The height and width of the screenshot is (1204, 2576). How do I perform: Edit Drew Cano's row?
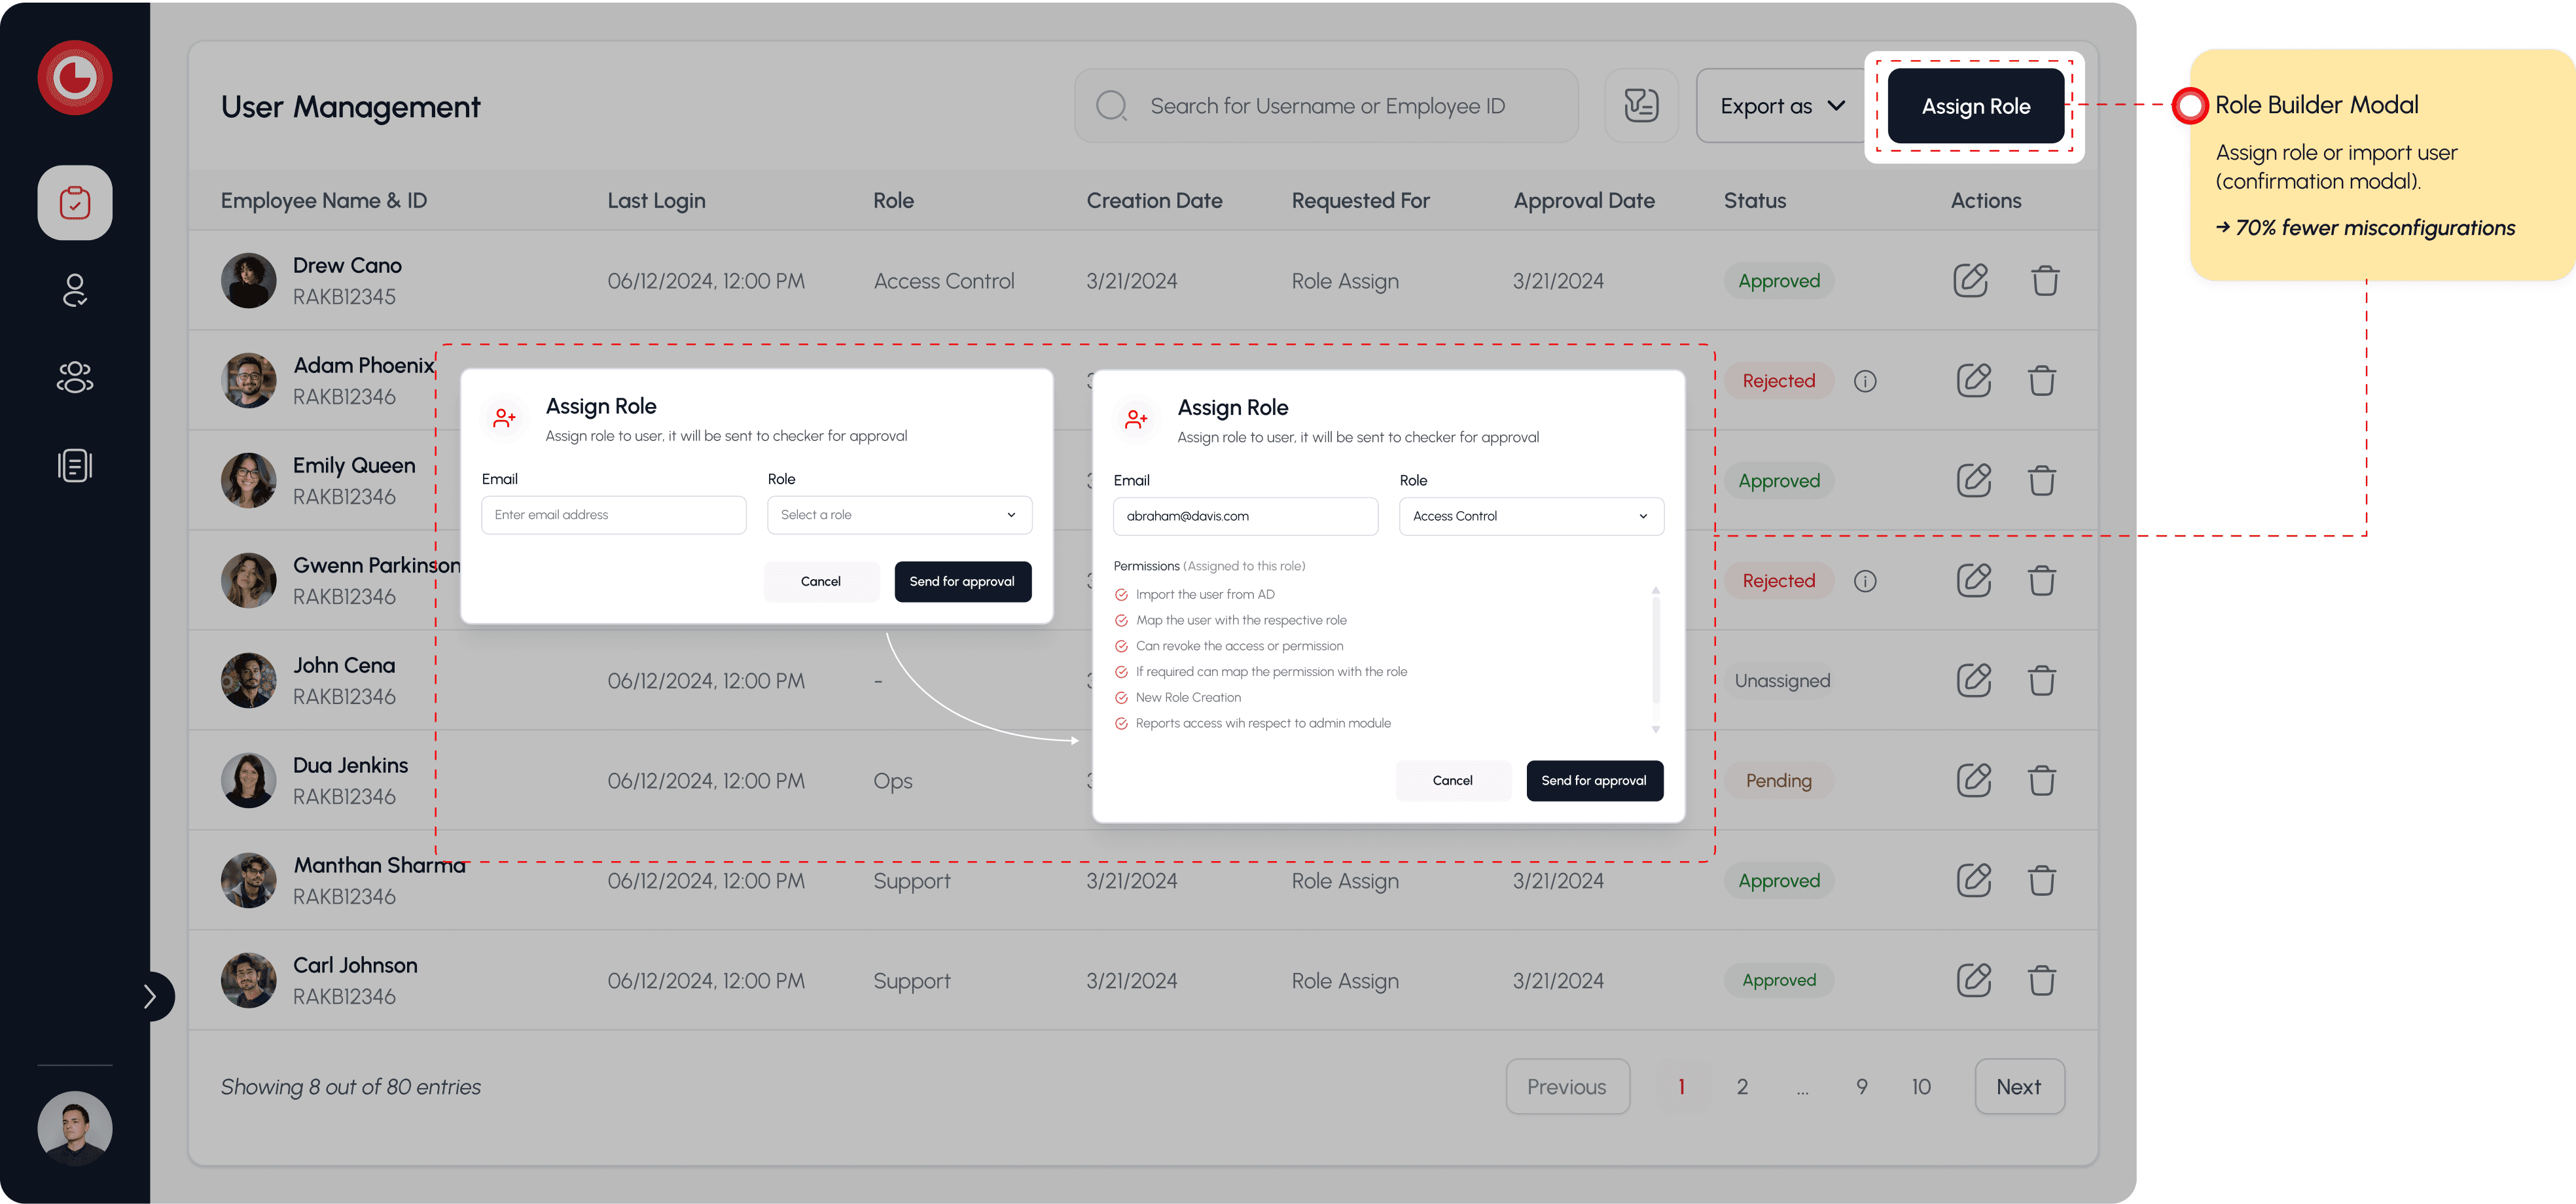pos(1971,280)
